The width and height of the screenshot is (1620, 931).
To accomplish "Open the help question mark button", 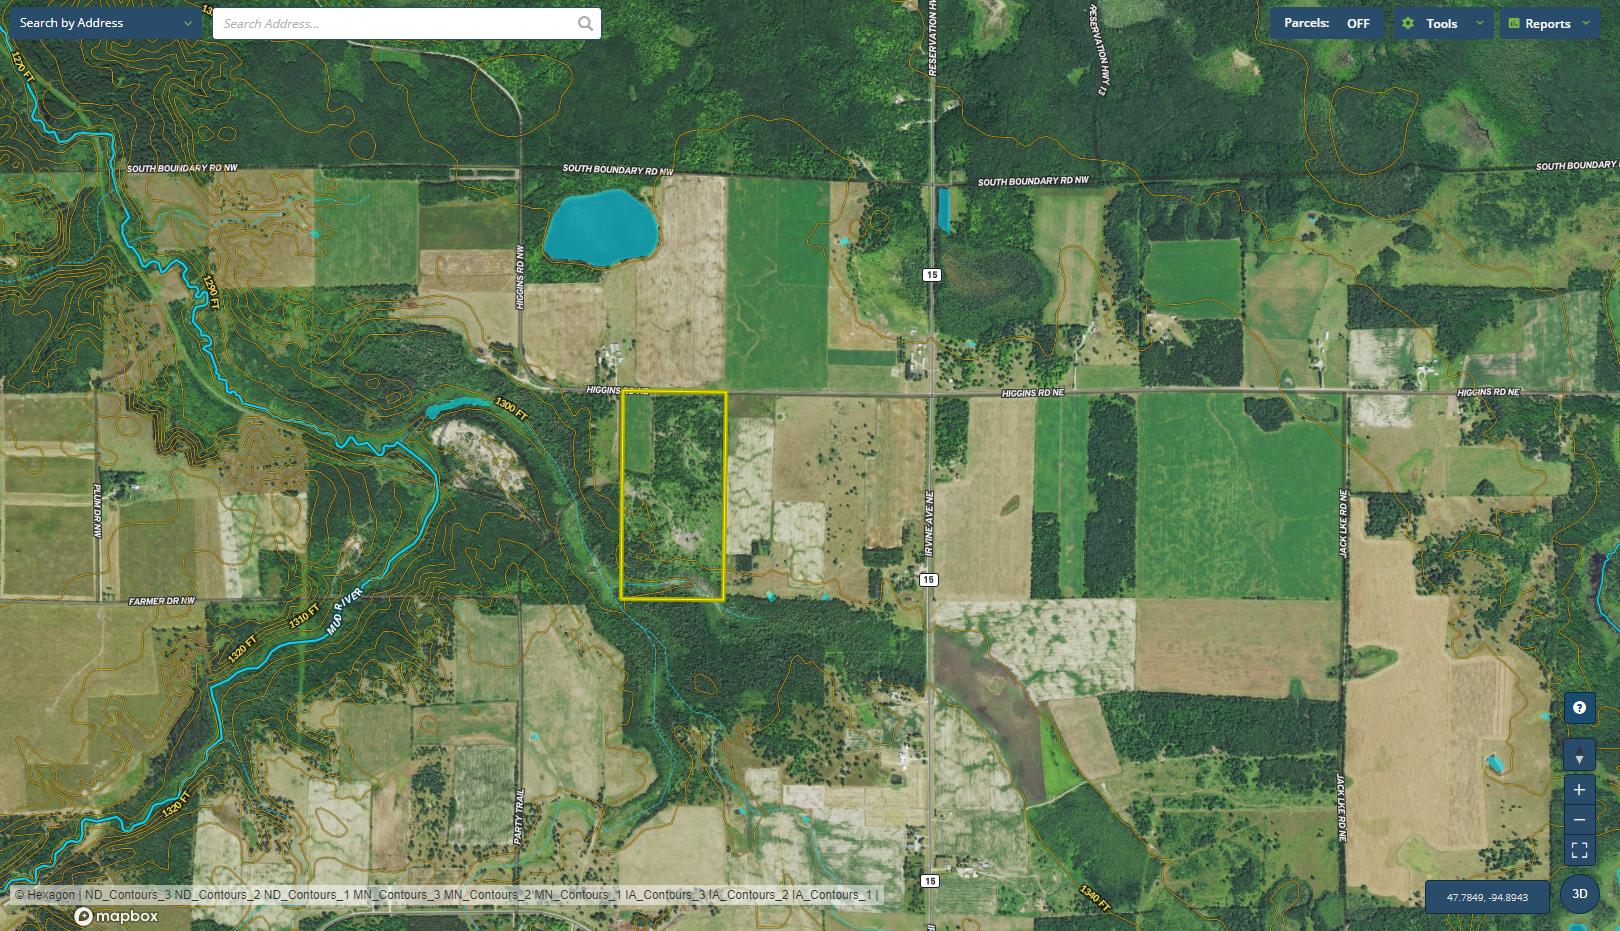I will (x=1579, y=708).
